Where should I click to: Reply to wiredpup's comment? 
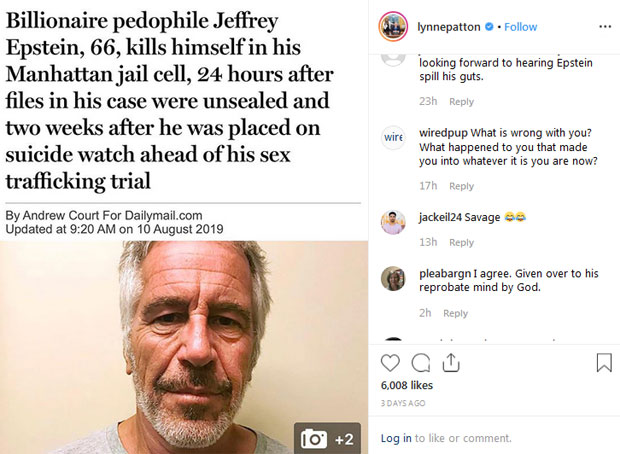click(461, 186)
